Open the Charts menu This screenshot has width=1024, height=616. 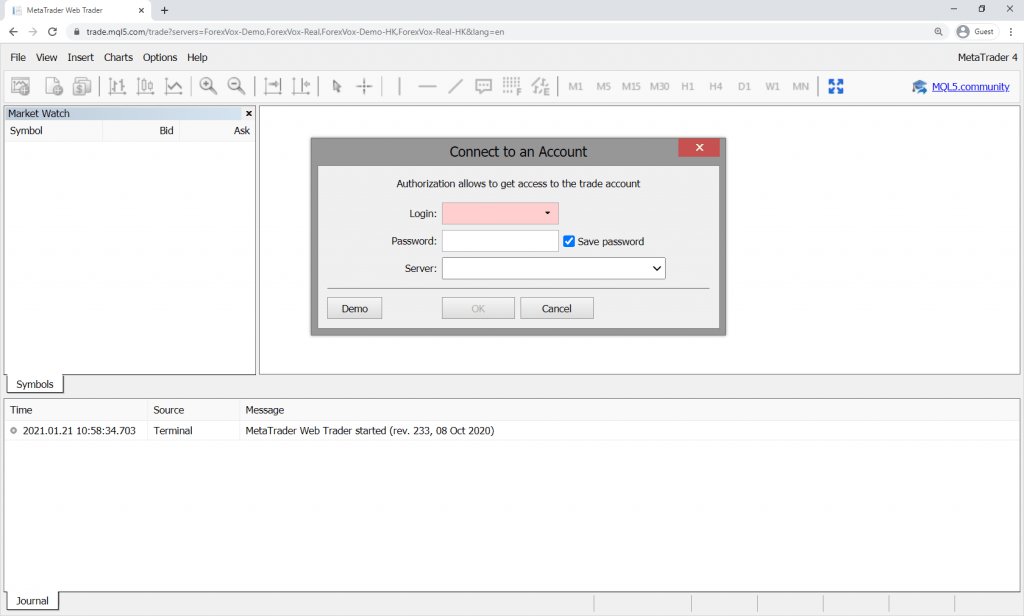coord(118,57)
